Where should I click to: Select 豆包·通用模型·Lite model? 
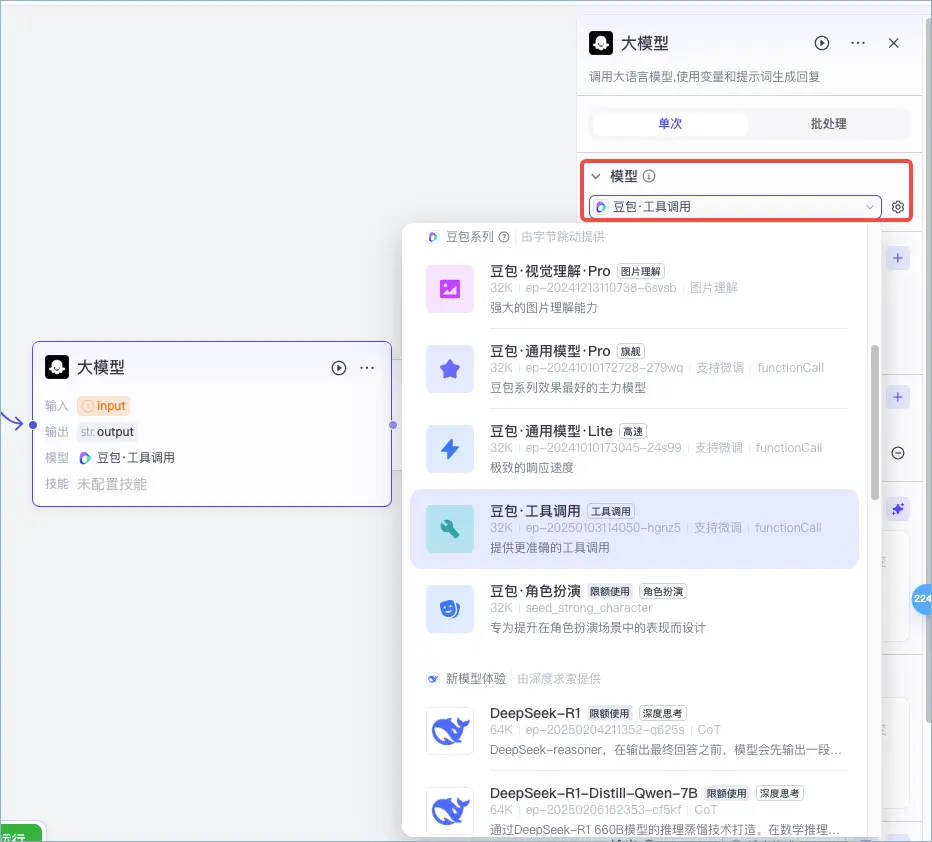coord(635,449)
